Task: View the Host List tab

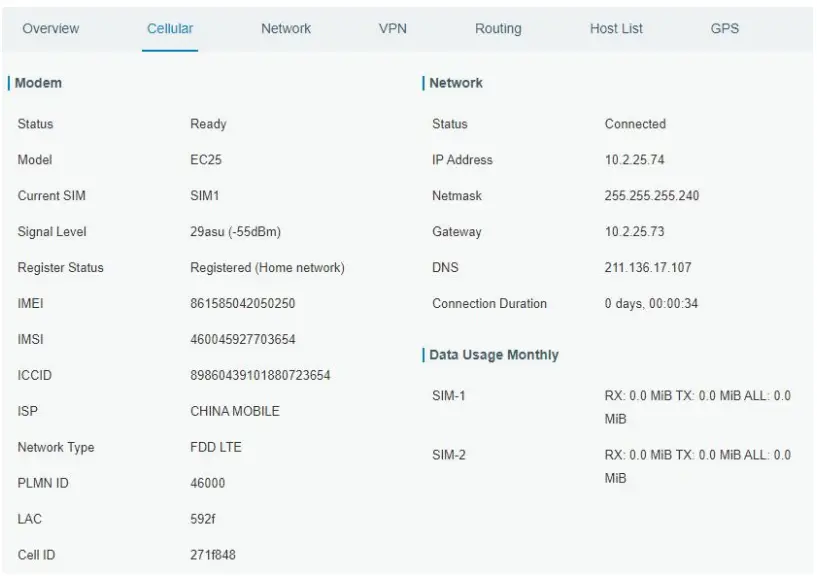Action: (x=616, y=29)
